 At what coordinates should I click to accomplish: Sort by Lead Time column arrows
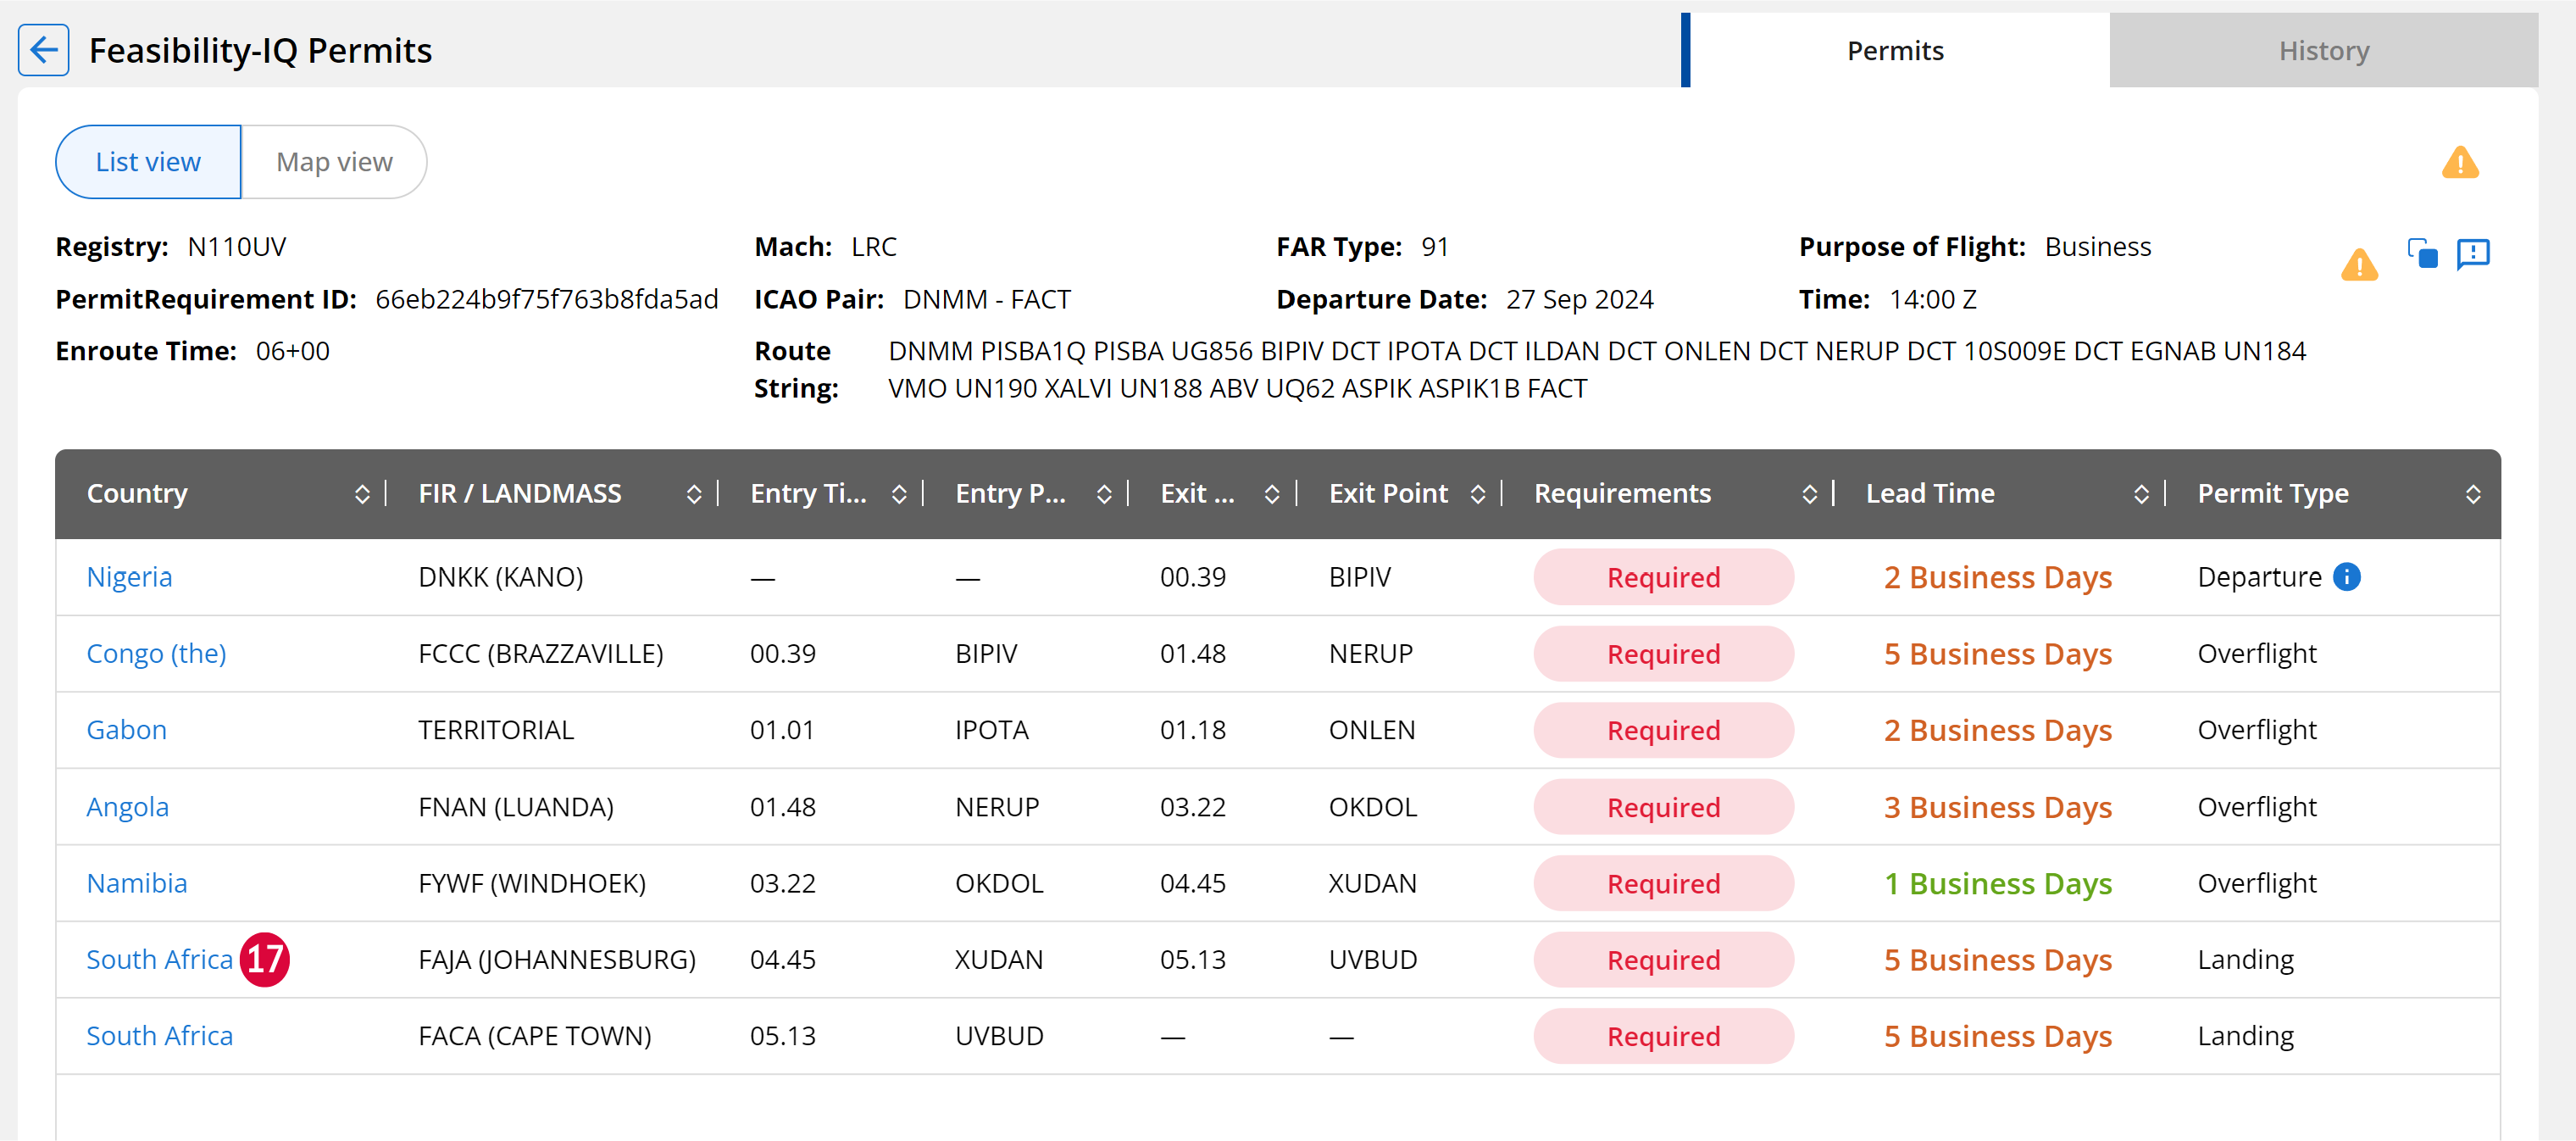2141,494
